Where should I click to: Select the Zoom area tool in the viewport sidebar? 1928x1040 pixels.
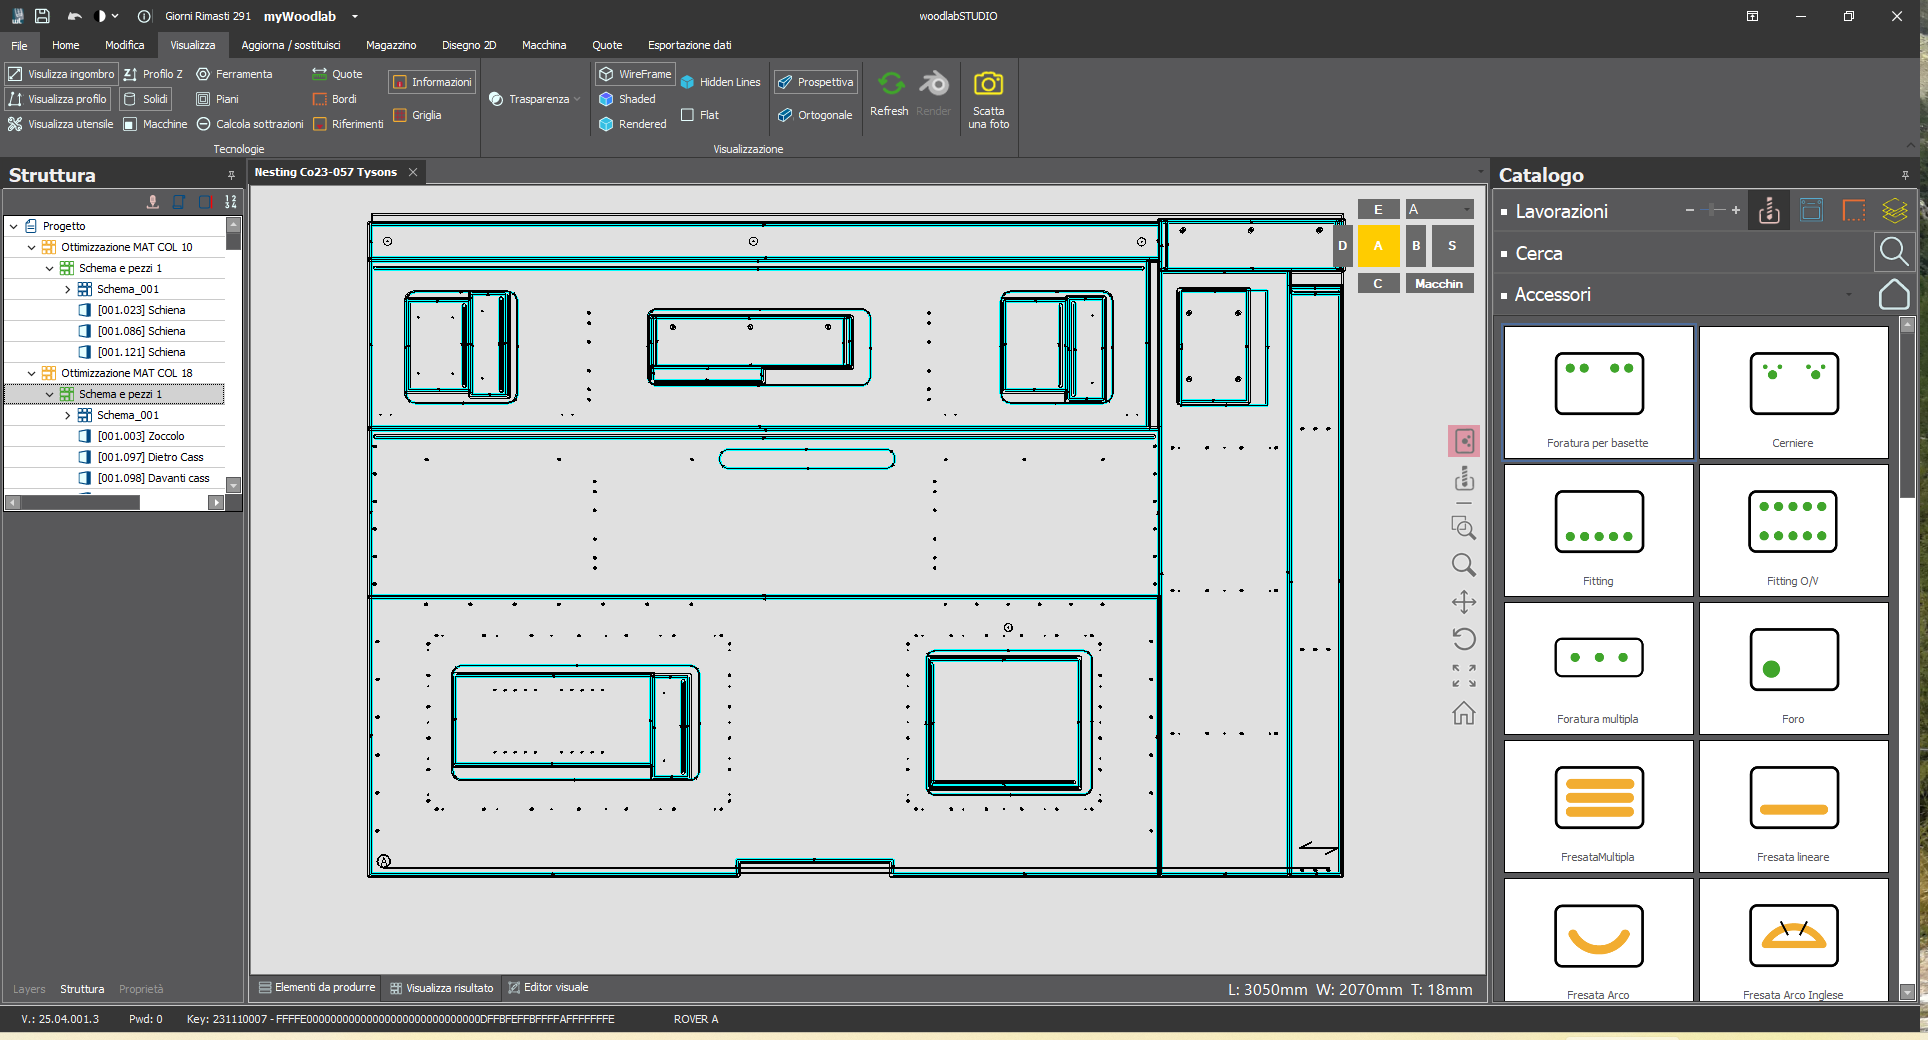1464,528
